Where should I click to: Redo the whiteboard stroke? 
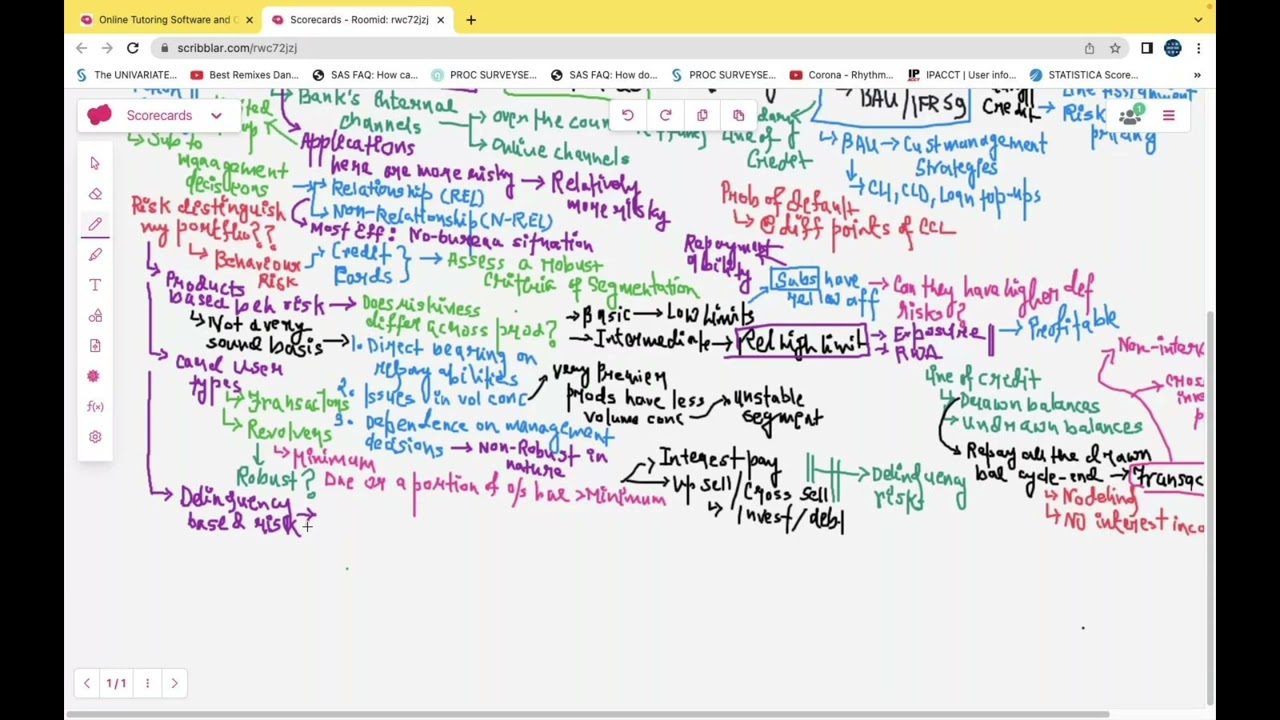pyautogui.click(x=665, y=115)
